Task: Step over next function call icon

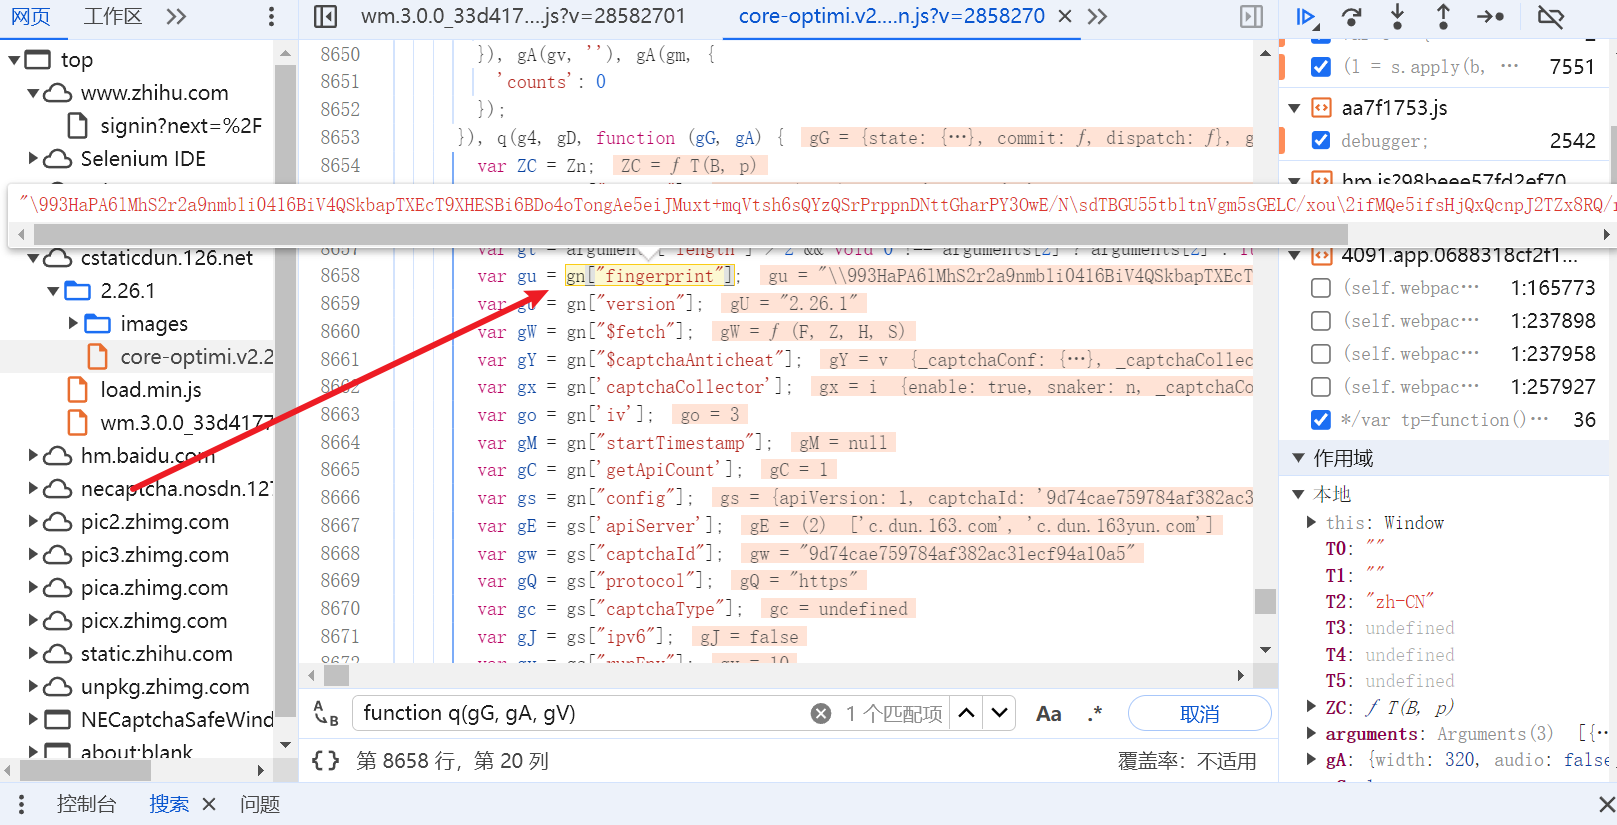Action: [1352, 16]
